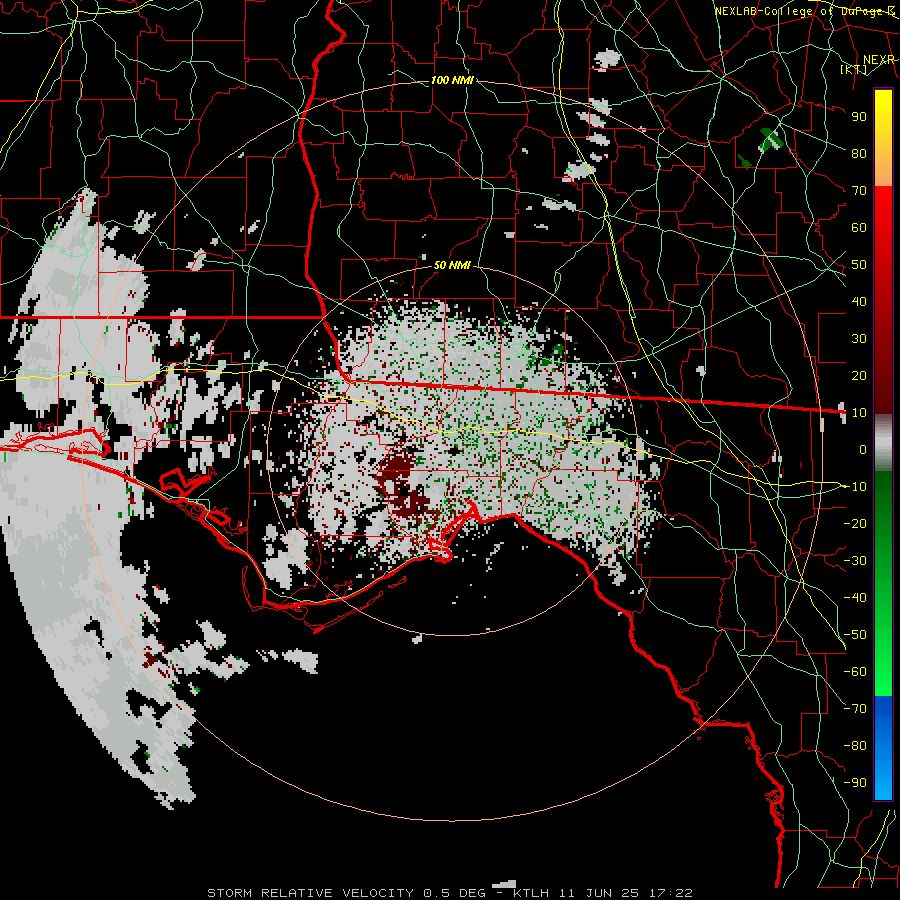Viewport: 900px width, 900px height.
Task: Click STORM RELATIVE VELOCITY caption text
Action: click(x=310, y=893)
